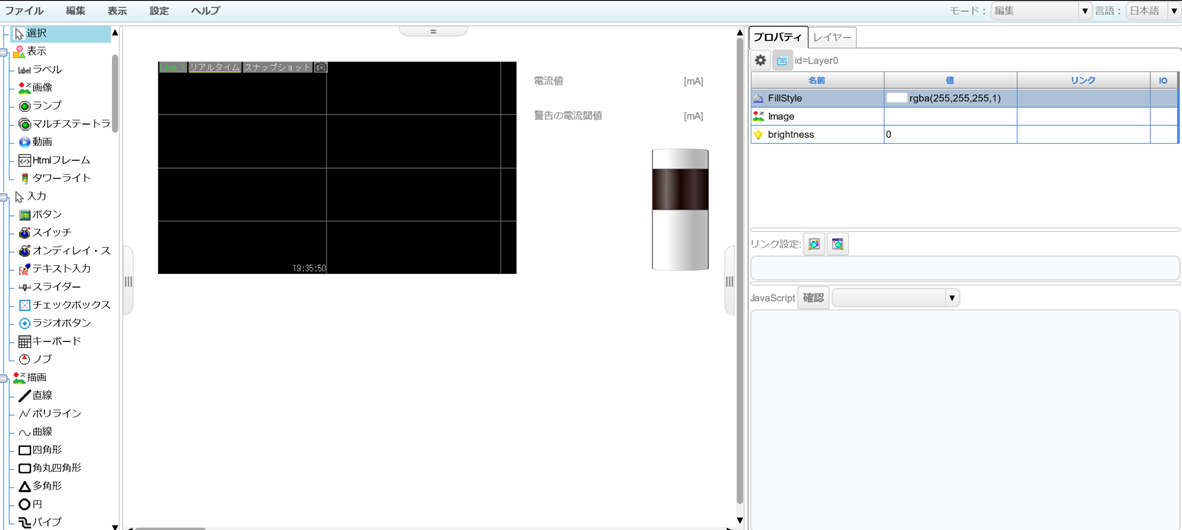
Task: Click the 確認 JavaScript confirm button
Action: click(813, 298)
